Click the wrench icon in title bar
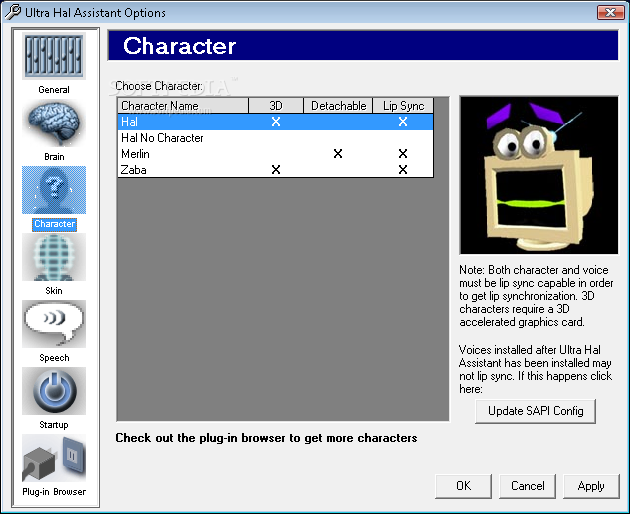The width and height of the screenshot is (630, 514). coord(12,12)
